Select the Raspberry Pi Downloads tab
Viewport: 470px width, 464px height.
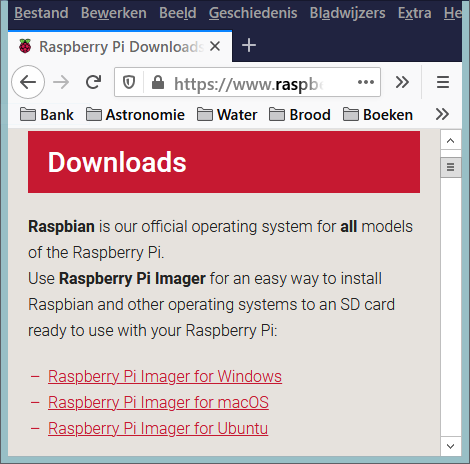[x=120, y=47]
